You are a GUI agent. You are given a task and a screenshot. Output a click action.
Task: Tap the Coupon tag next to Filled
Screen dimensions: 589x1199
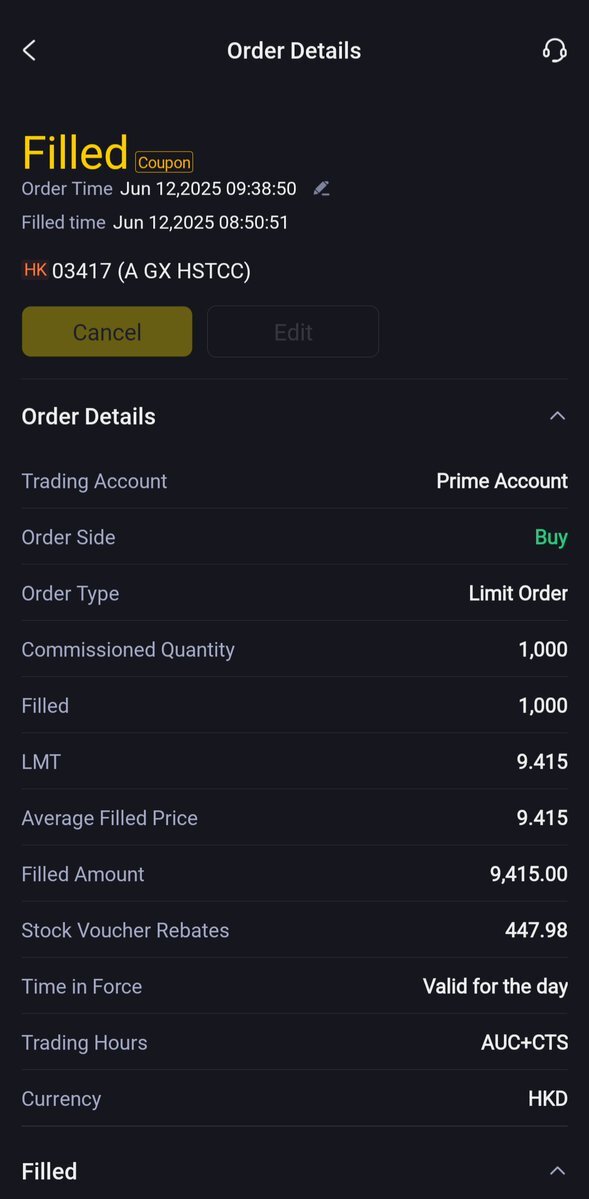click(164, 163)
